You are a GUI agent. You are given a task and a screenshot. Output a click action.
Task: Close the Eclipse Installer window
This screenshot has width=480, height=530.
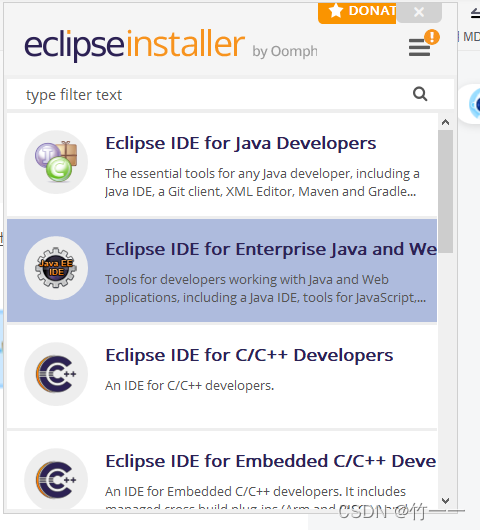coord(419,12)
